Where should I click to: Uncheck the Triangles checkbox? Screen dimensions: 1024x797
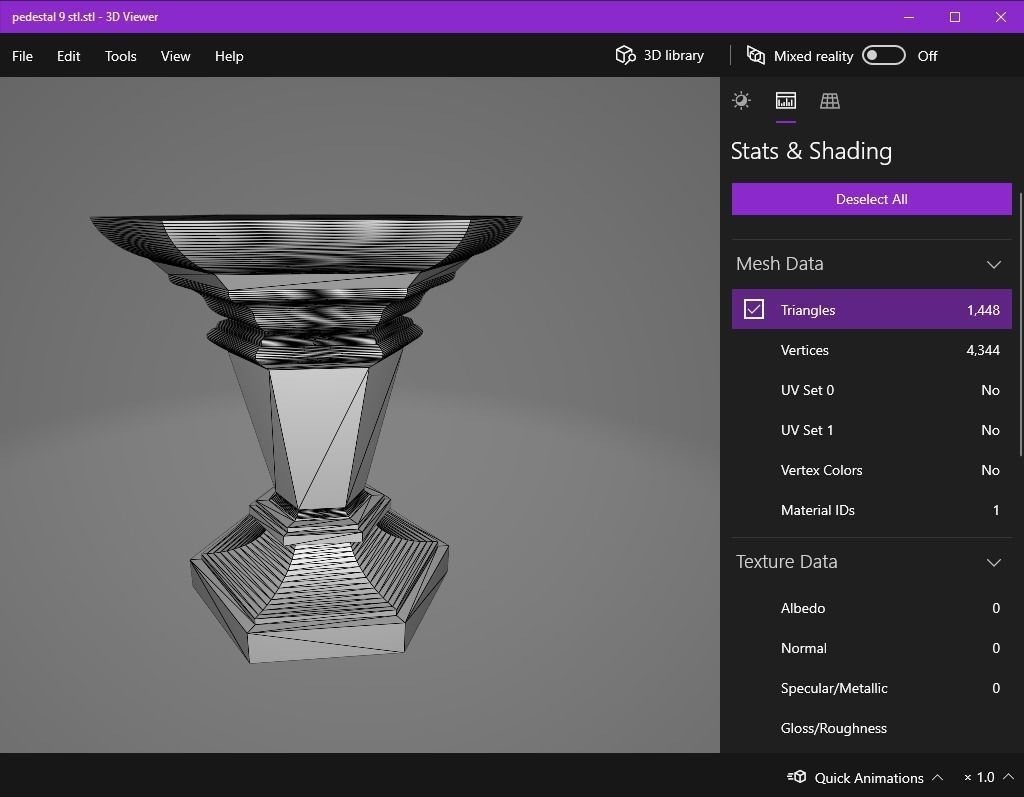[x=754, y=309]
